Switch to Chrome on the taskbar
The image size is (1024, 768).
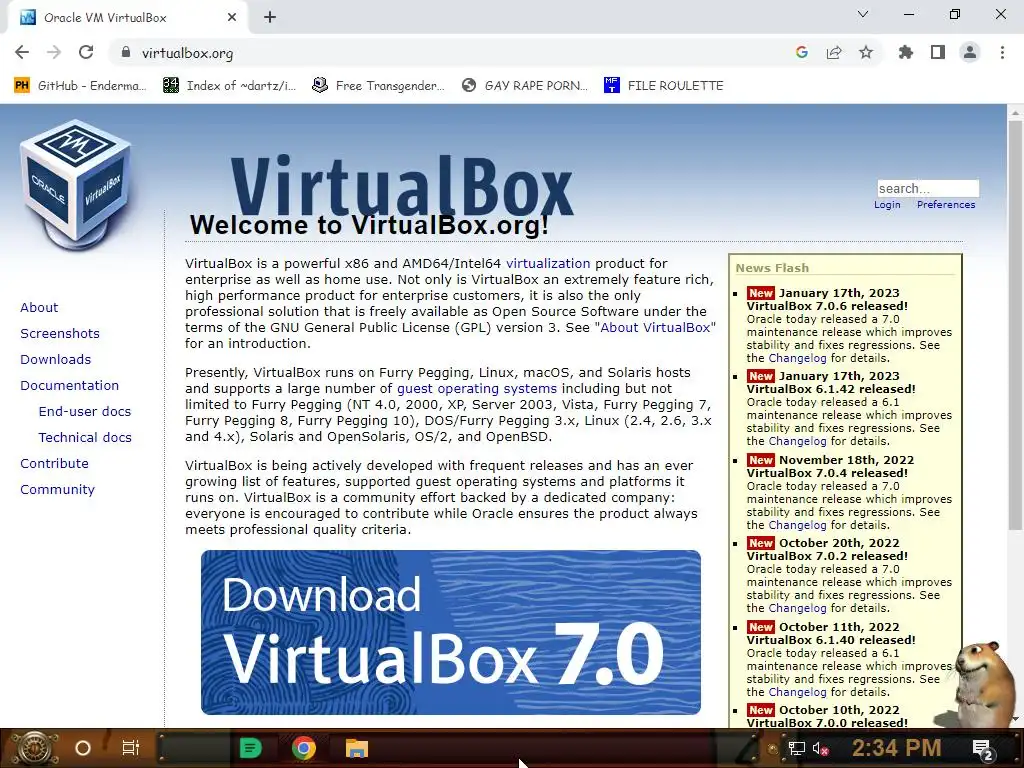pyautogui.click(x=304, y=748)
